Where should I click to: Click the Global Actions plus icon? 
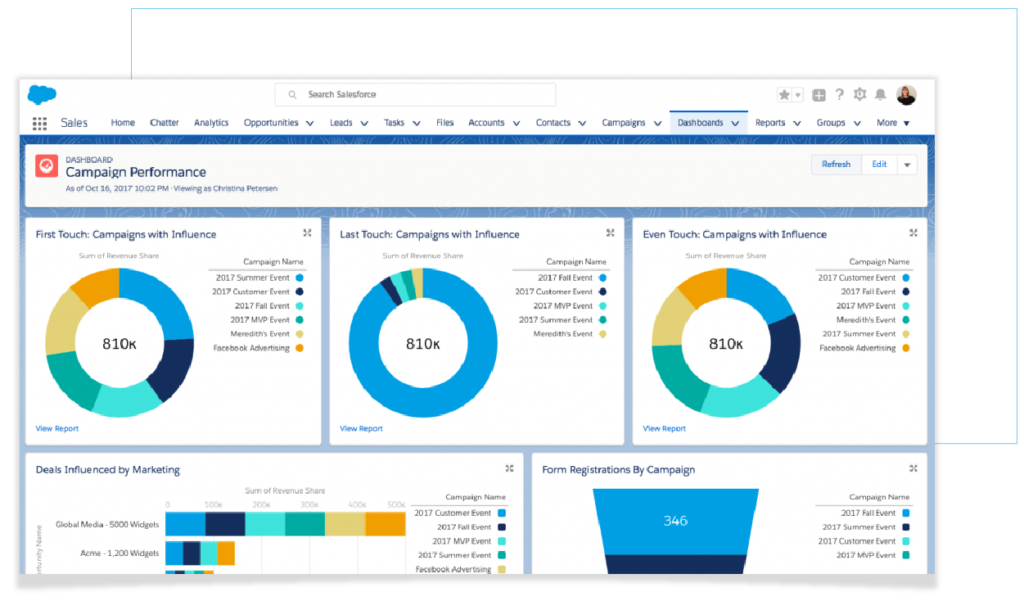click(x=819, y=95)
